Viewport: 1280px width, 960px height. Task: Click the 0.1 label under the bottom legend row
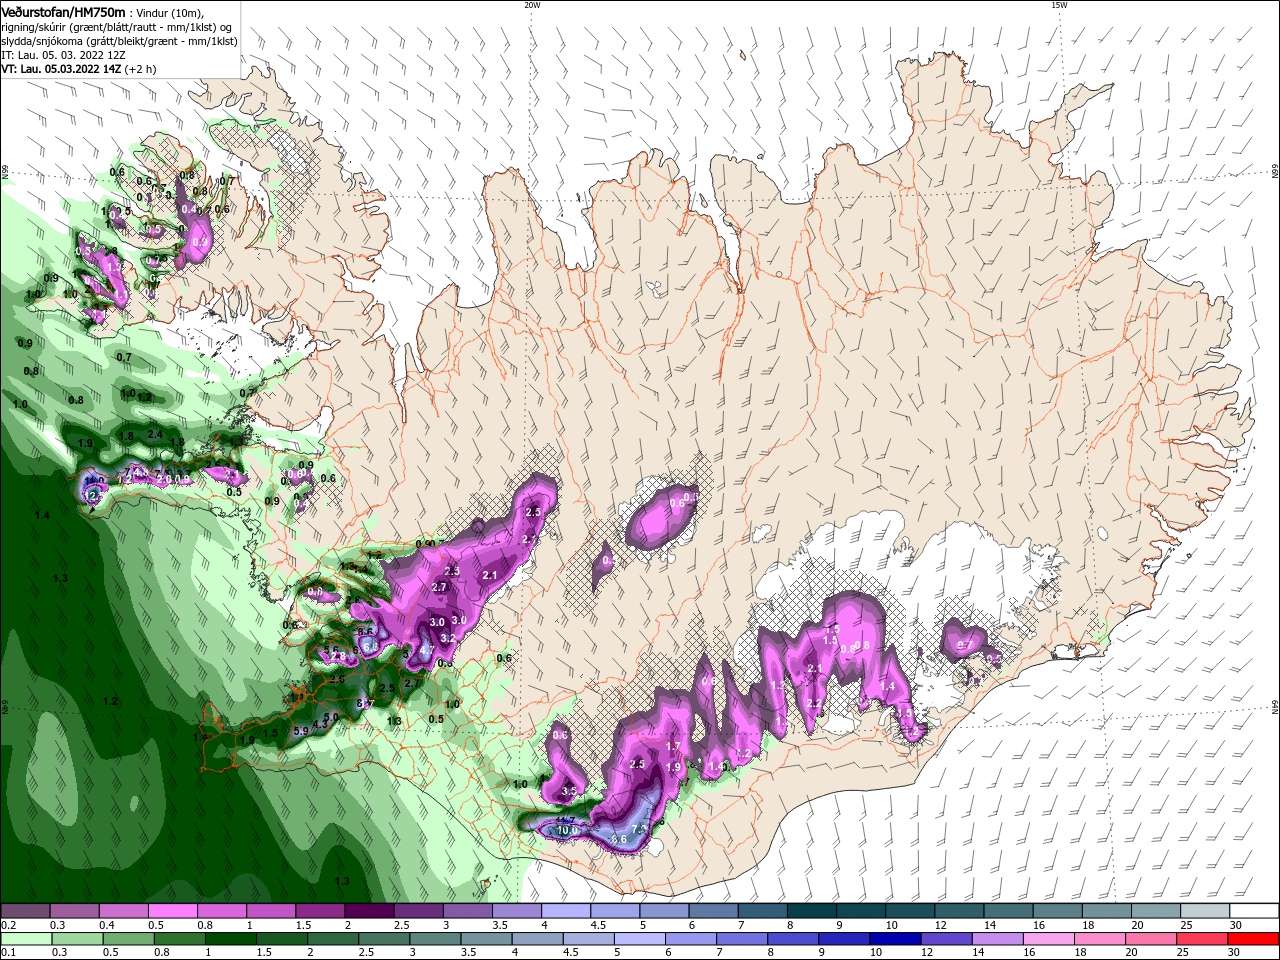coord(8,953)
